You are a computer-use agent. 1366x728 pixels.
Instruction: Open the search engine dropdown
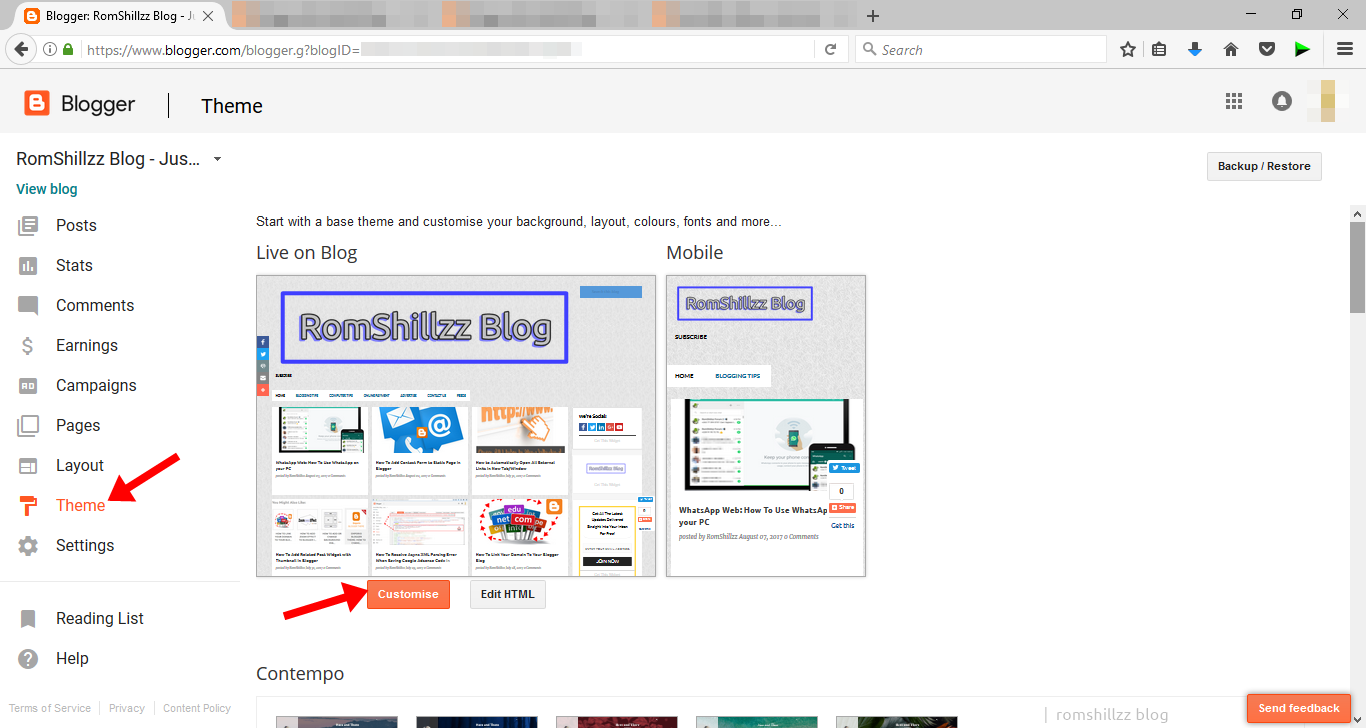(x=869, y=48)
